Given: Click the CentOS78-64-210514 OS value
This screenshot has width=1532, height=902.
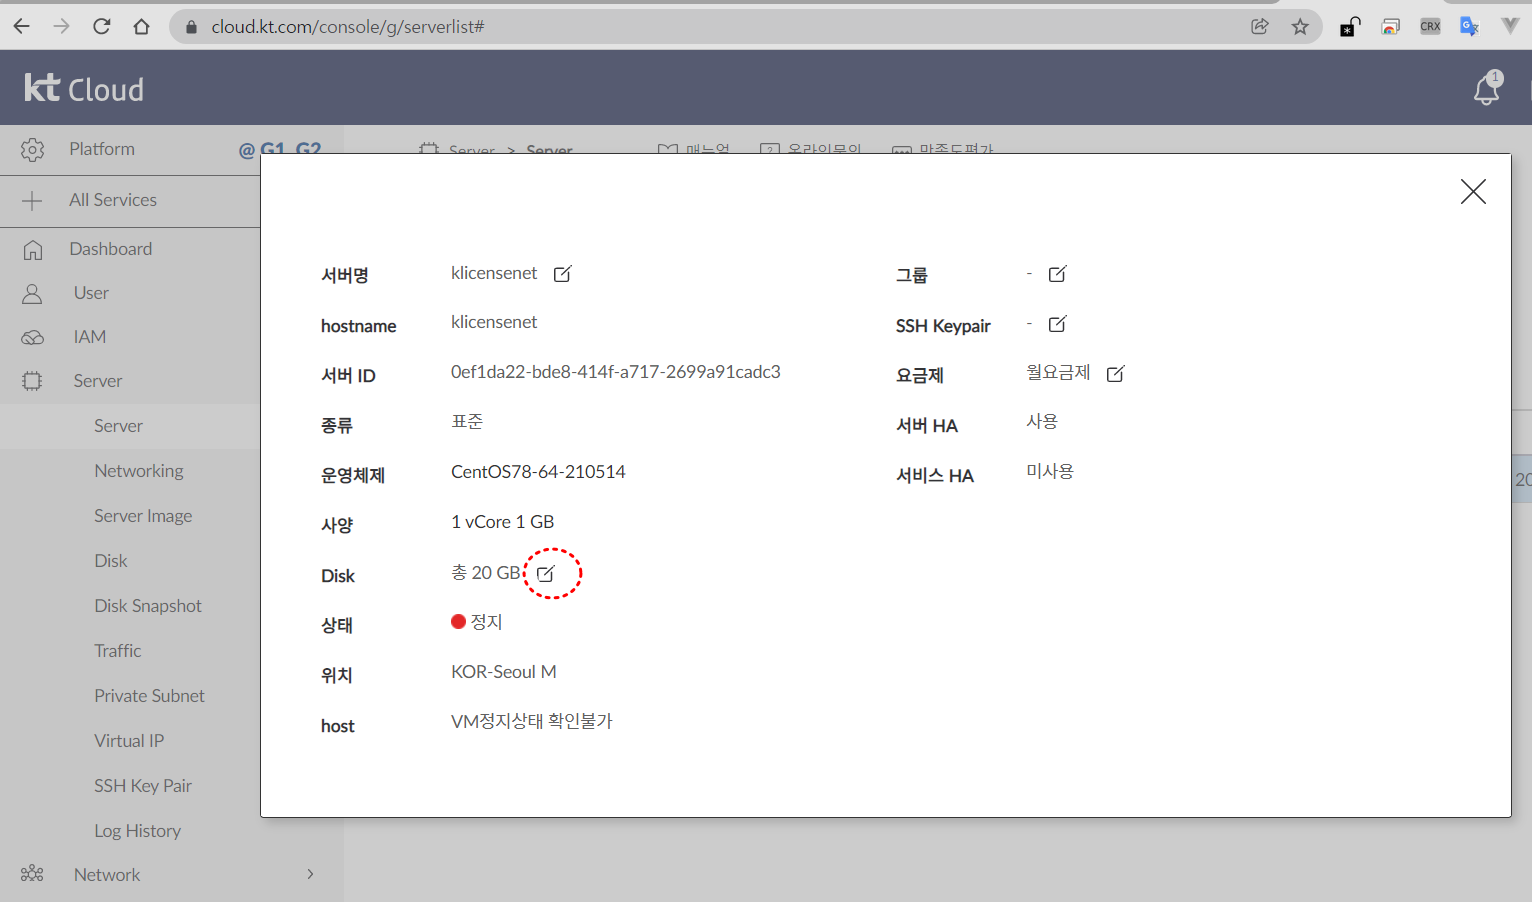Looking at the screenshot, I should coord(538,472).
